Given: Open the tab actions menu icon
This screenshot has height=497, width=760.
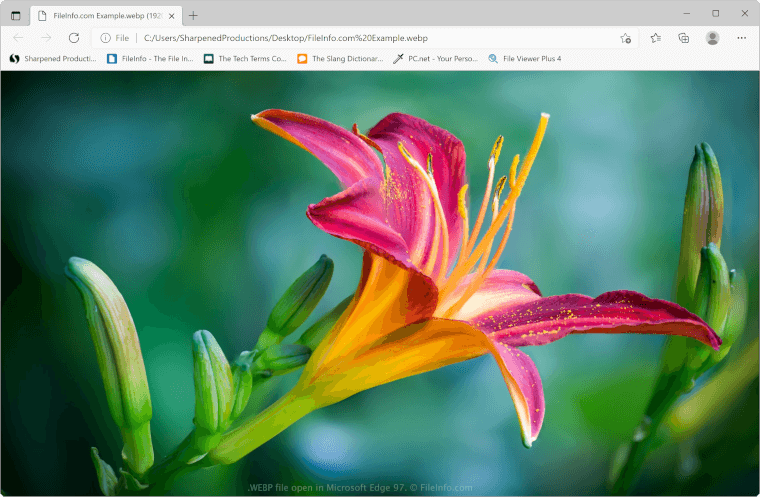Looking at the screenshot, I should click(x=15, y=15).
